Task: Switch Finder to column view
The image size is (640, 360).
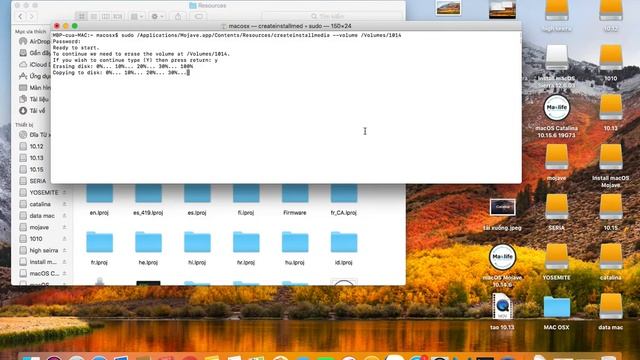Action: (105, 16)
